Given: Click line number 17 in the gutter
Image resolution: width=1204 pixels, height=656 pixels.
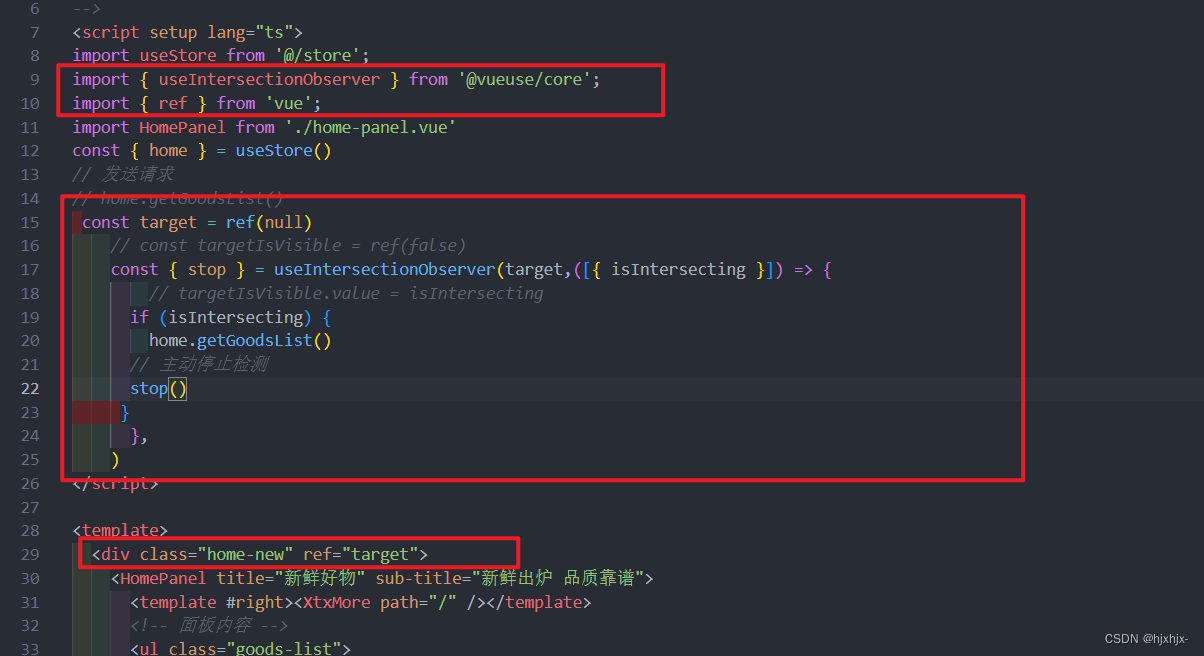Looking at the screenshot, I should (x=30, y=270).
